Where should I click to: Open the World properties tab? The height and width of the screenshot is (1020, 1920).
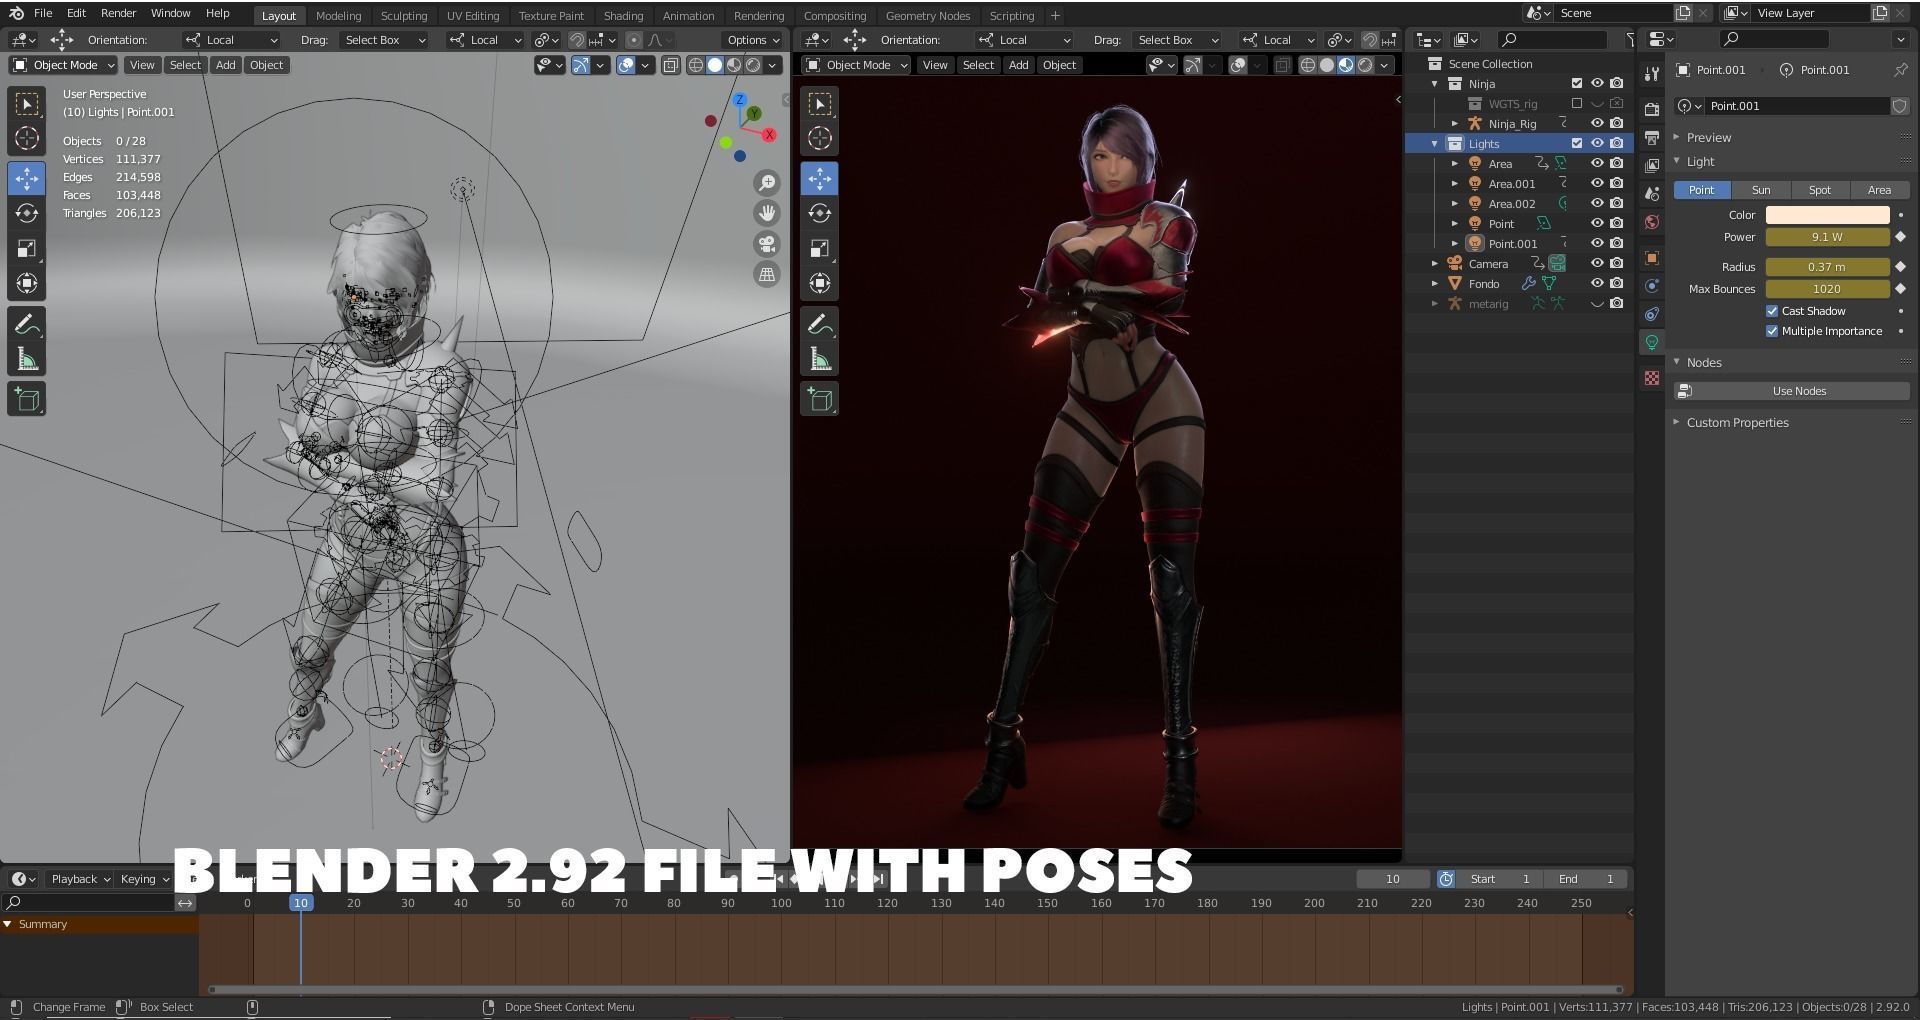pyautogui.click(x=1652, y=222)
